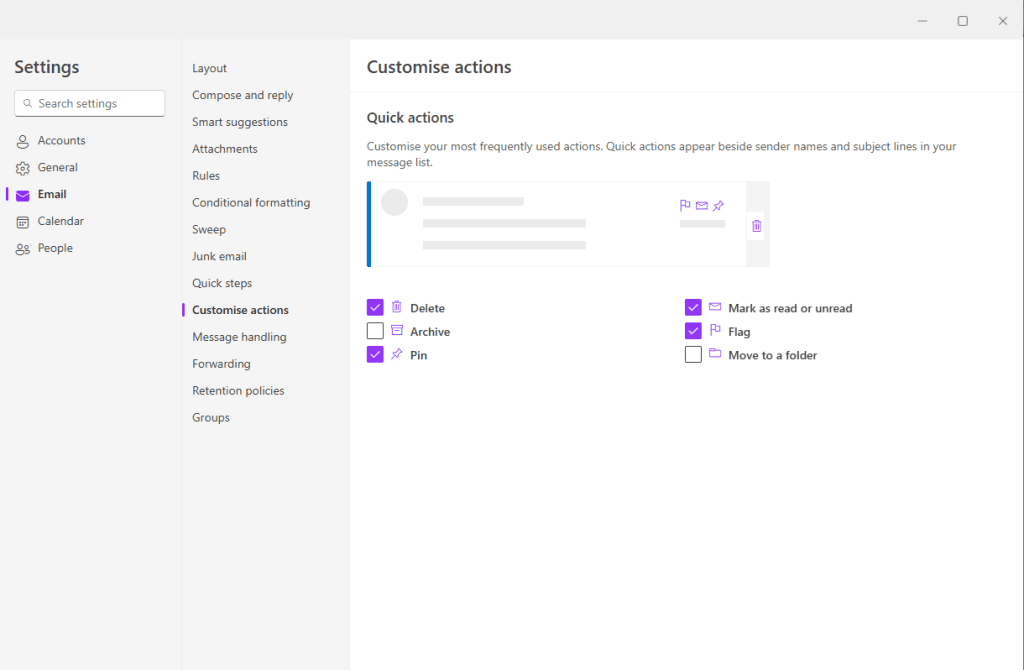
Task: Click the Accounts person icon in the sidebar
Action: tap(22, 141)
